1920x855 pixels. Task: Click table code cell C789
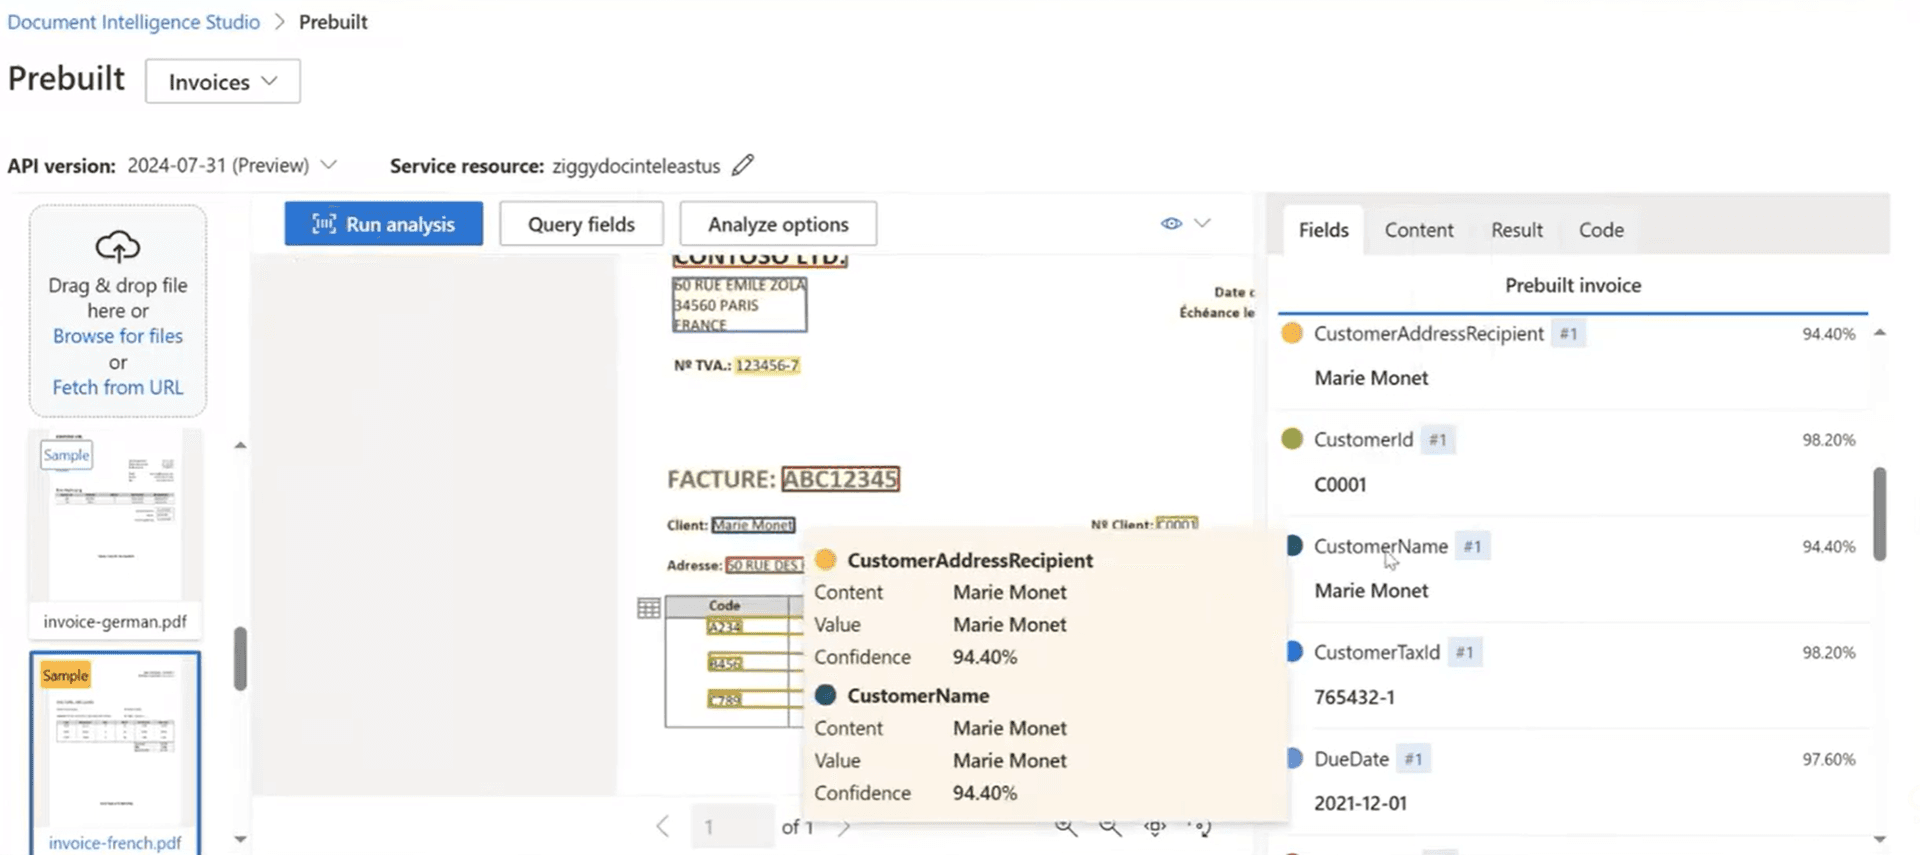pyautogui.click(x=725, y=699)
